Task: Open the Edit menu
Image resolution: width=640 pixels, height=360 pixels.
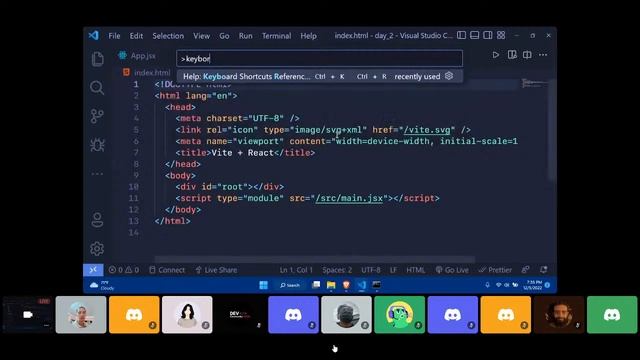Action: click(x=136, y=36)
